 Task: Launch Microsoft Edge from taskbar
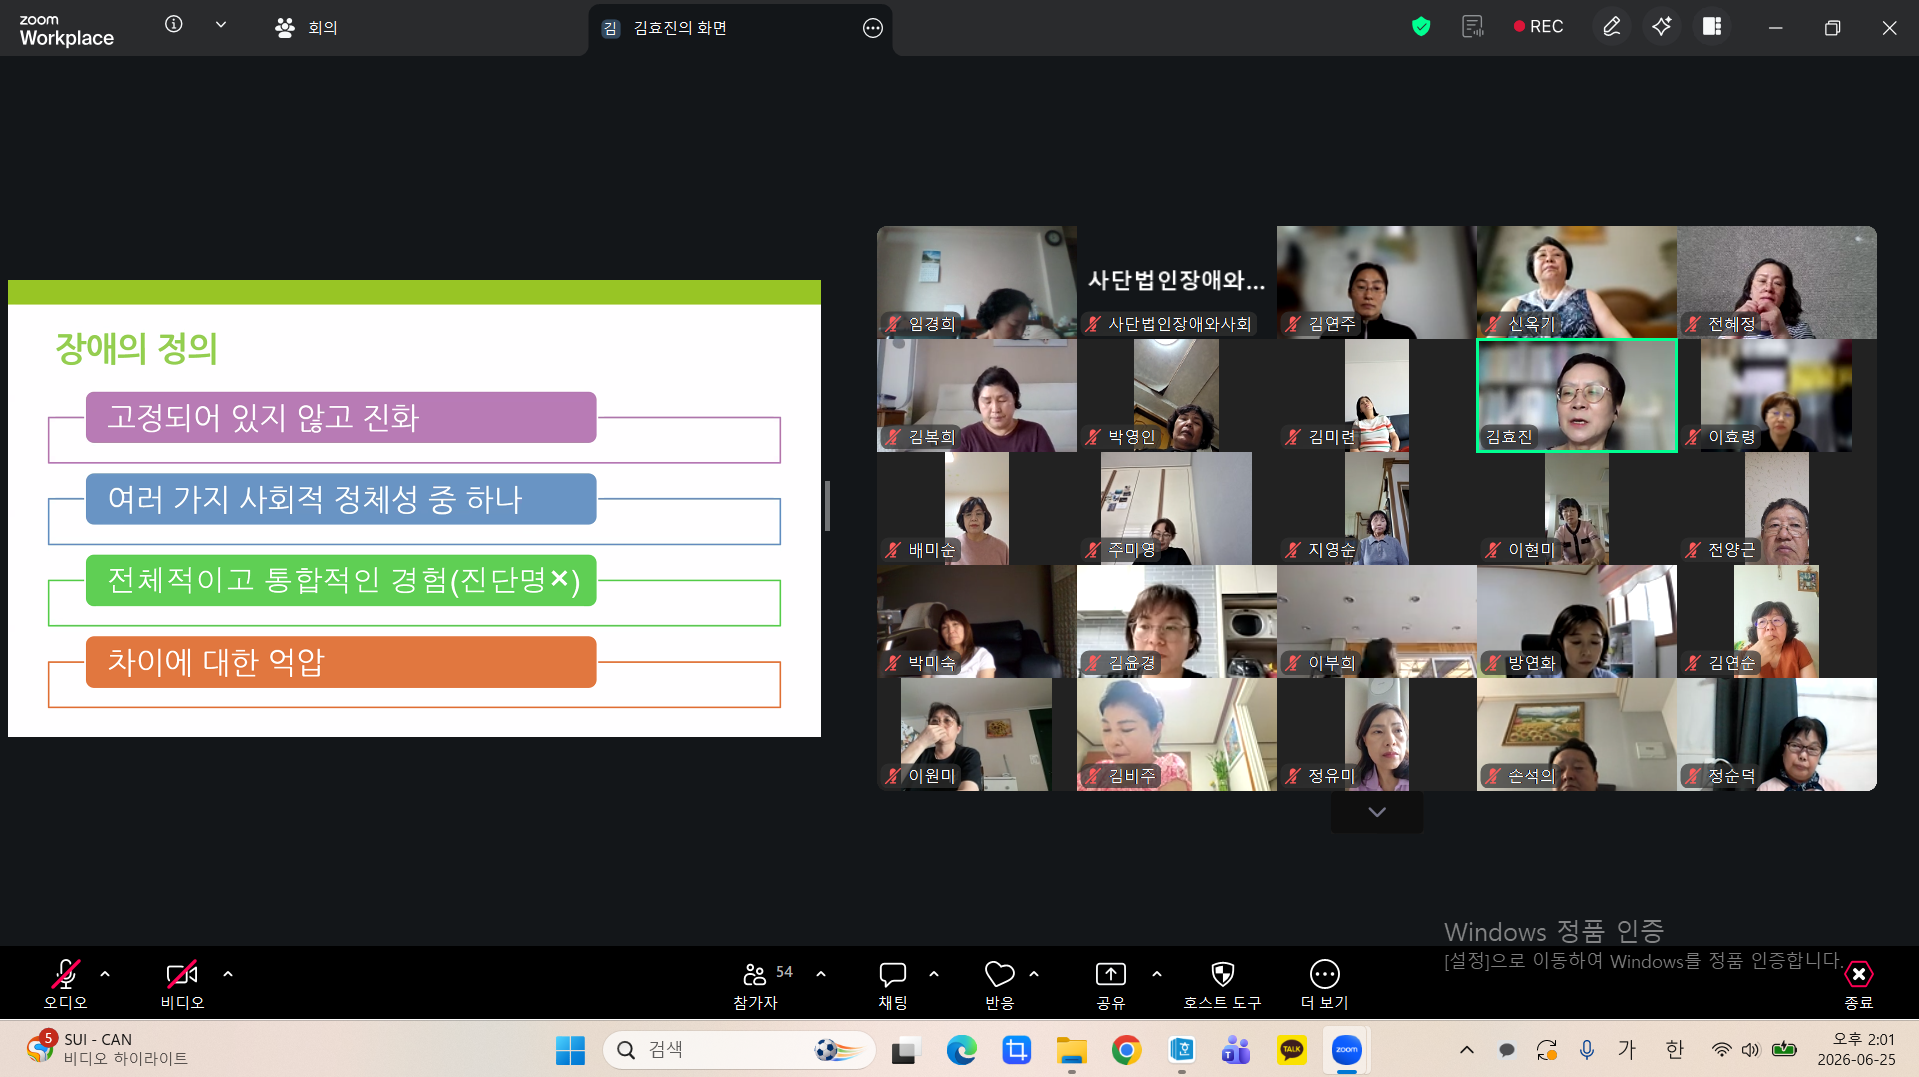(x=961, y=1050)
